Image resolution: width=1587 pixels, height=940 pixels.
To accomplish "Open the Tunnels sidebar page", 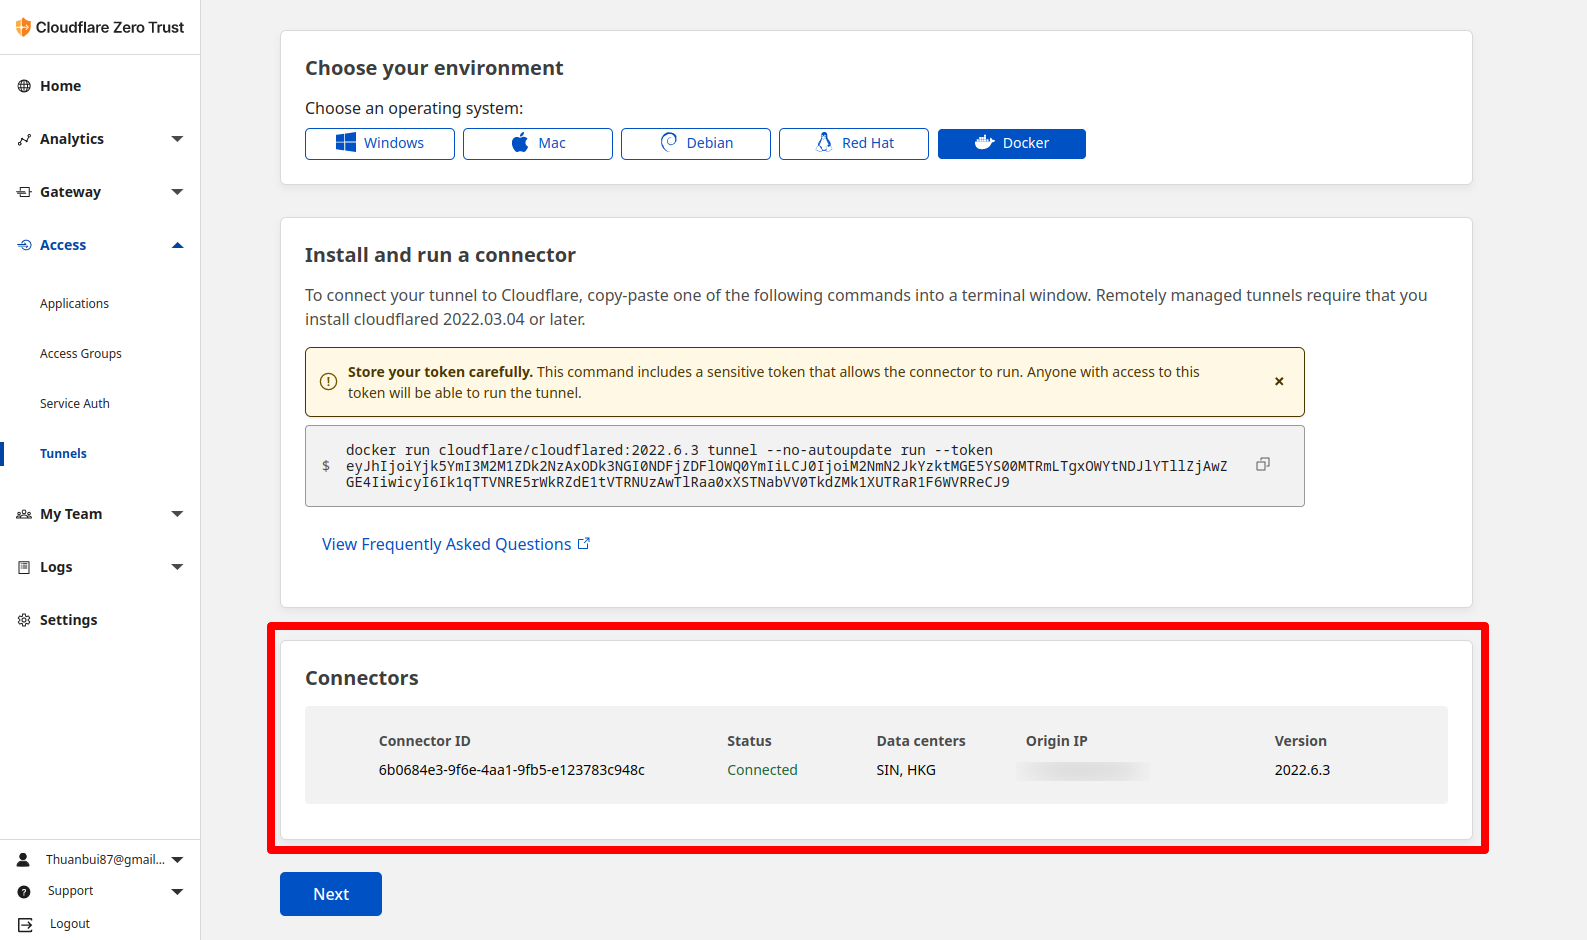I will point(63,454).
